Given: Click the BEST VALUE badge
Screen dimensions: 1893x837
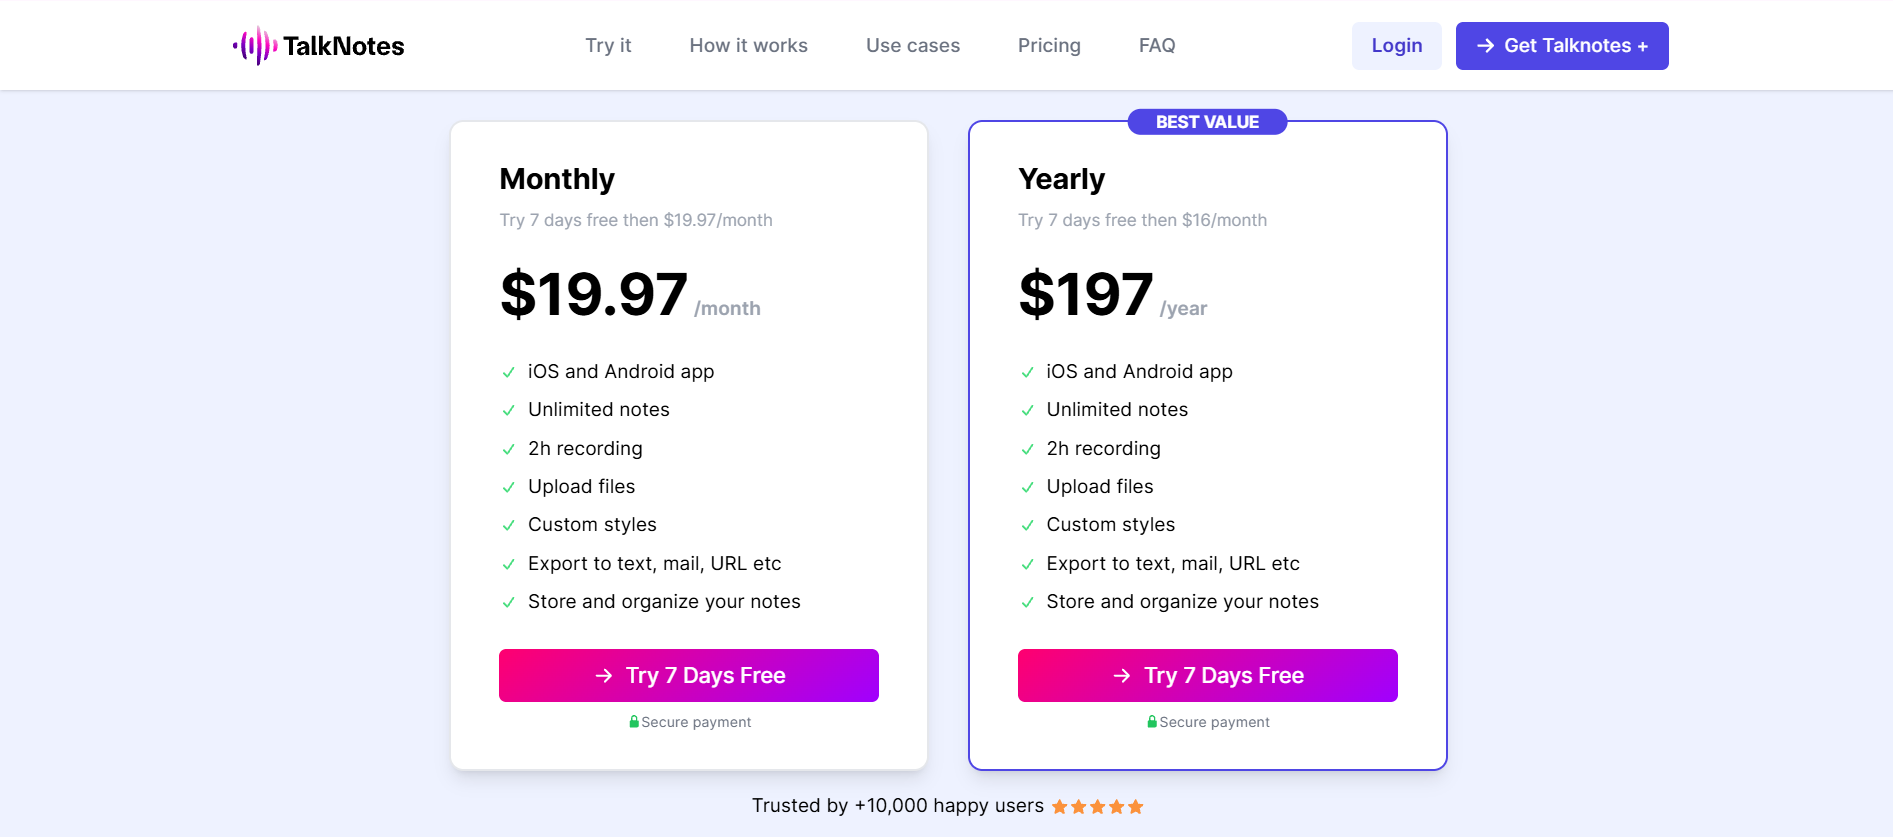Looking at the screenshot, I should (1206, 122).
